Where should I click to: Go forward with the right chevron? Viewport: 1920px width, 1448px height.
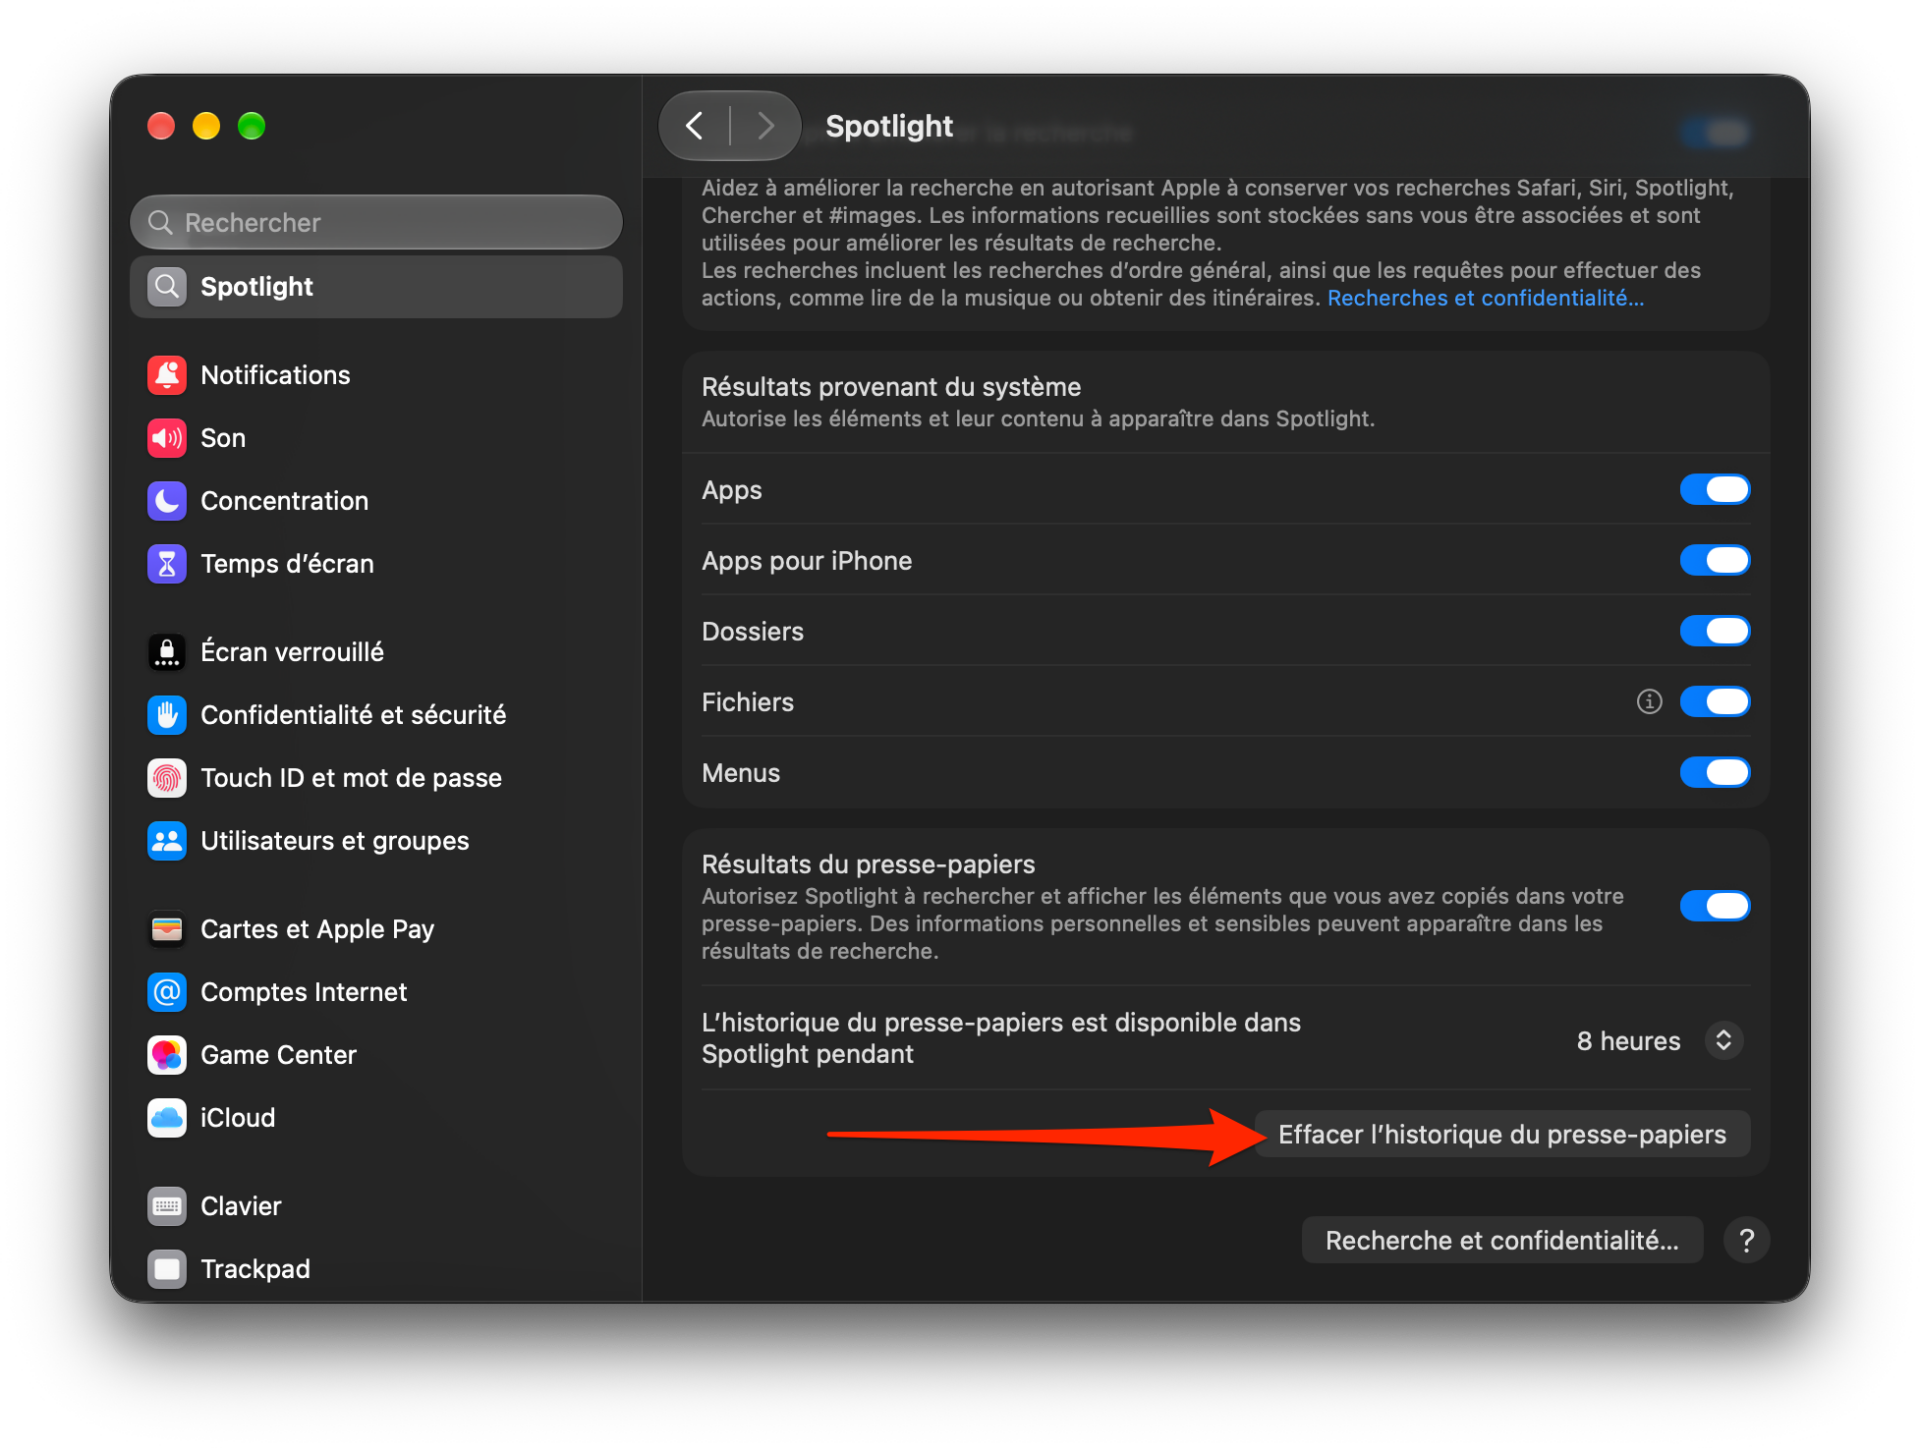tap(765, 126)
